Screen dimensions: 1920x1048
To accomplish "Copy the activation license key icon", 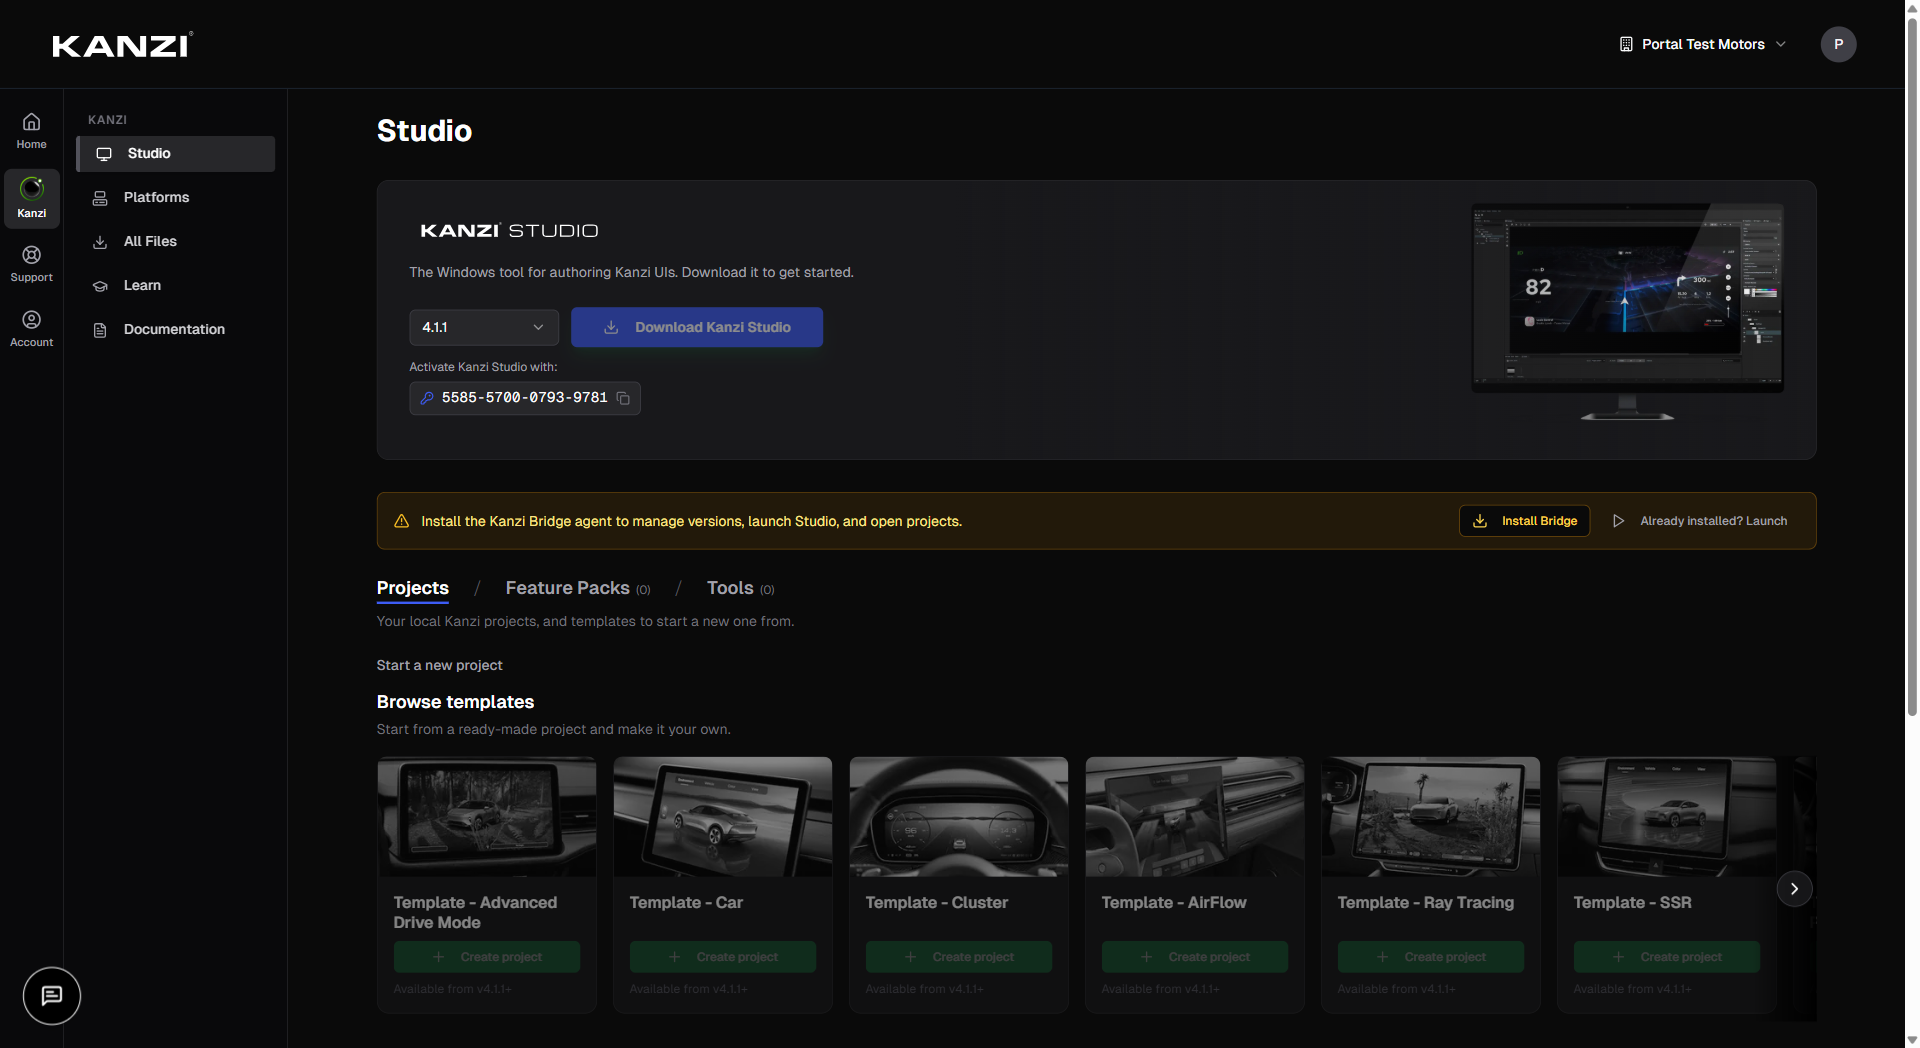I will pos(623,398).
